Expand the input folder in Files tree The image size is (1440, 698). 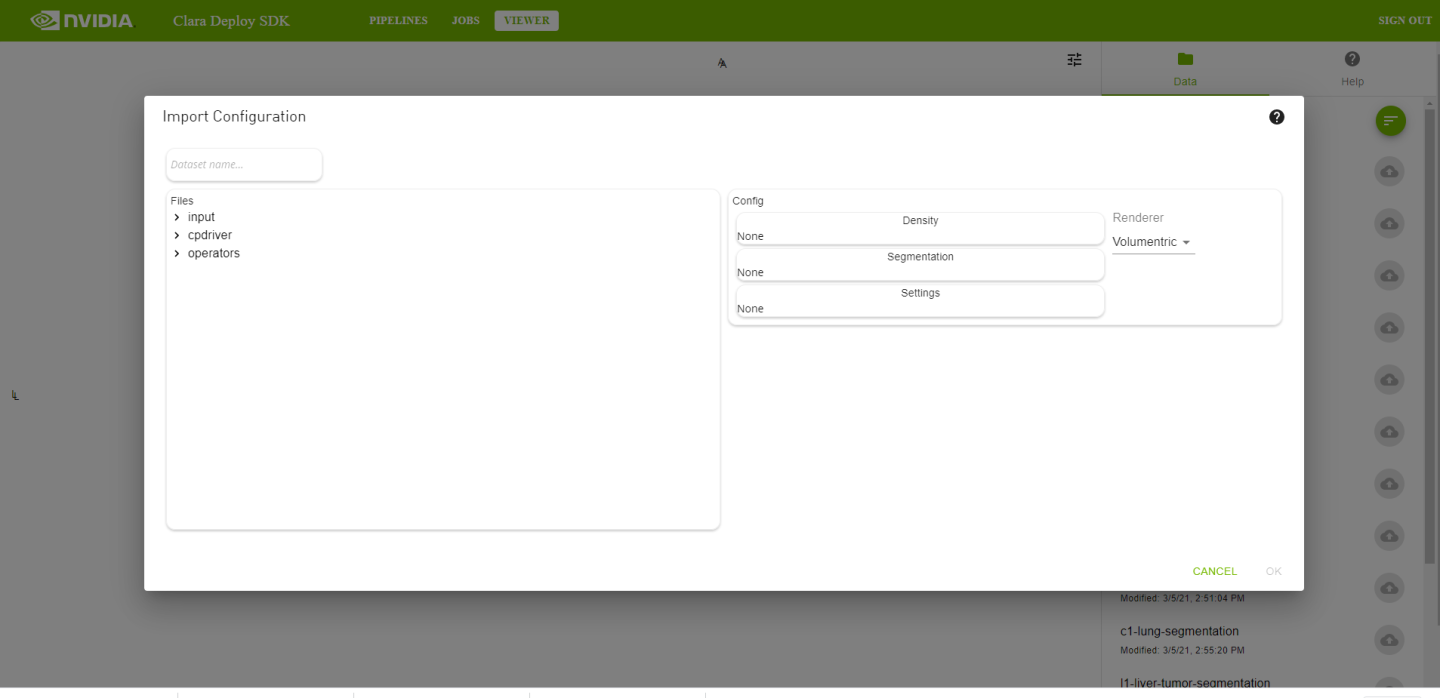pos(177,218)
